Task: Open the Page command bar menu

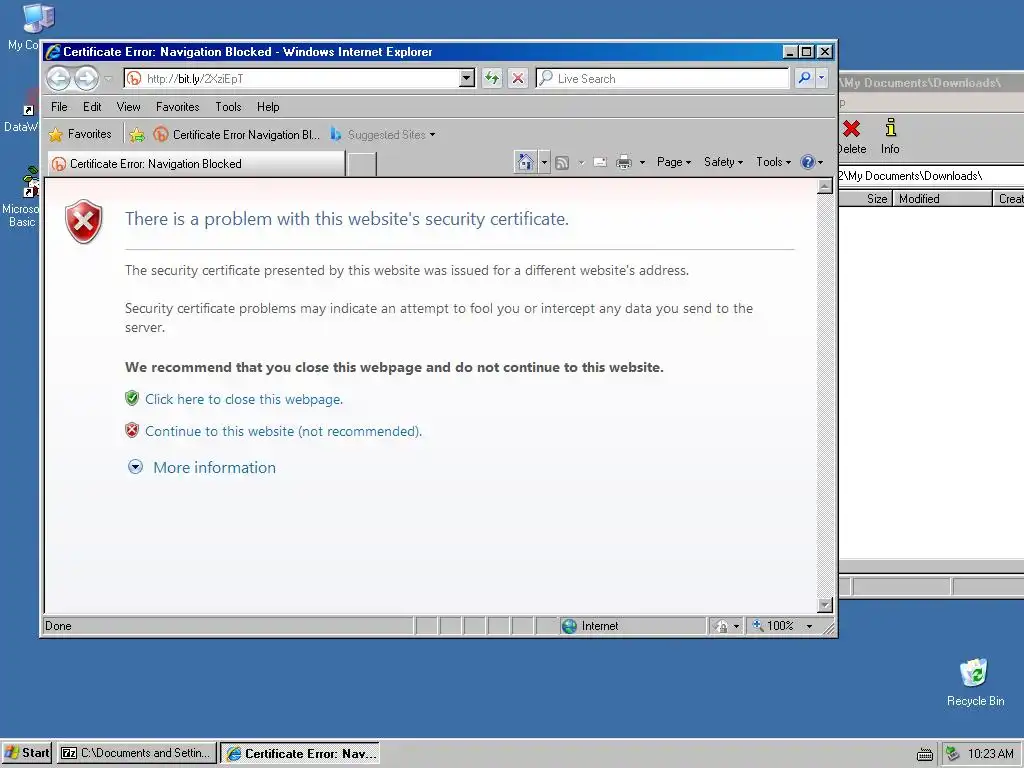Action: (x=674, y=162)
